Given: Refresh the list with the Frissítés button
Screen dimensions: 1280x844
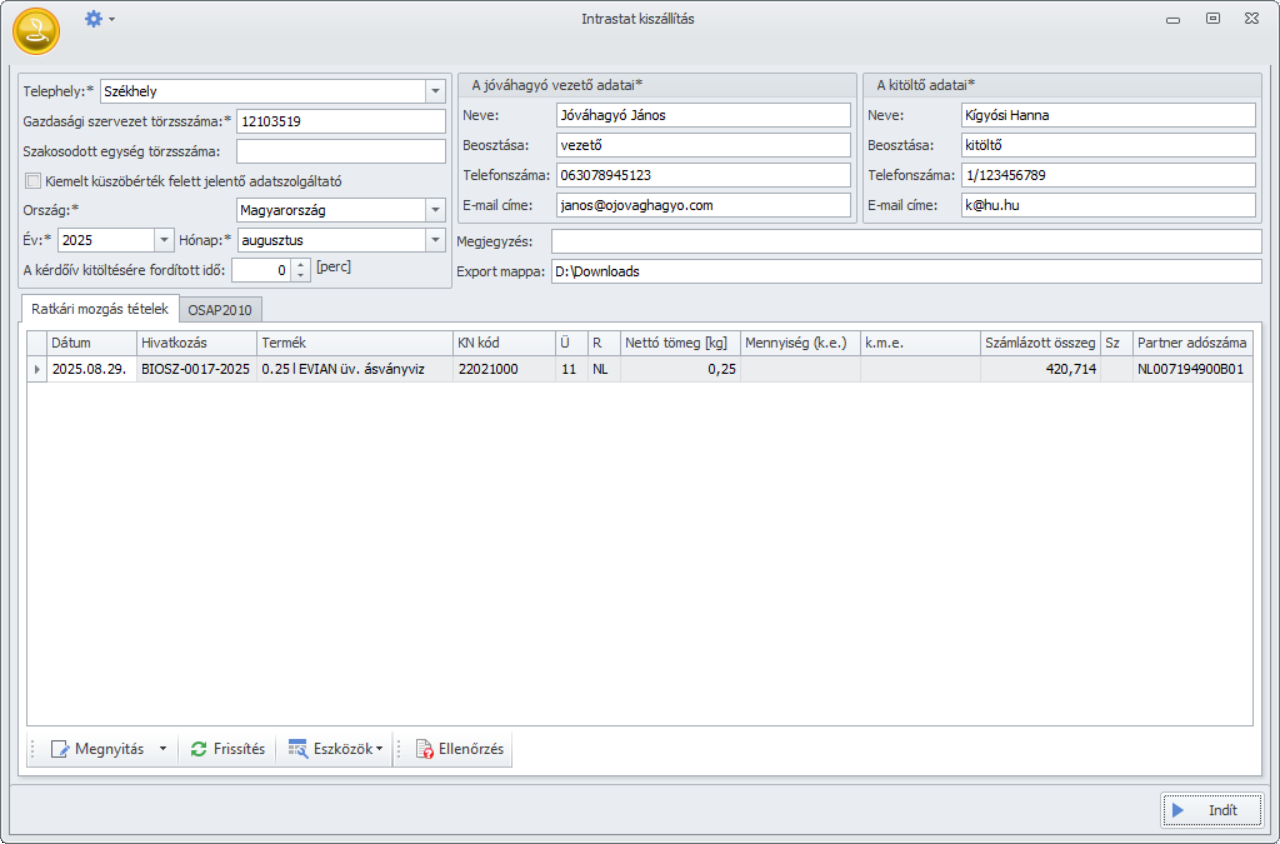Looking at the screenshot, I should (x=228, y=749).
